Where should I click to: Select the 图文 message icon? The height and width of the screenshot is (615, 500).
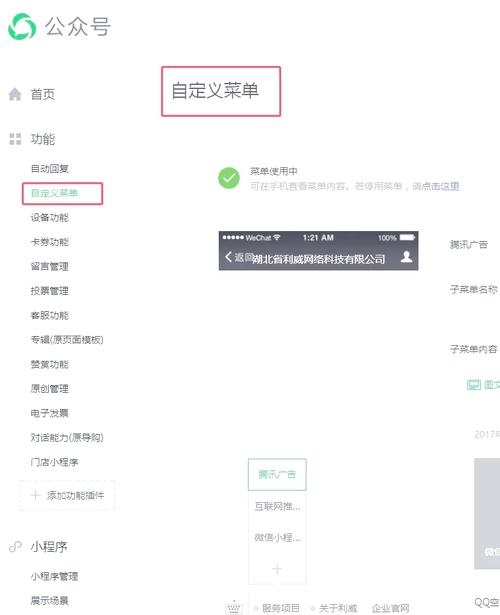click(474, 385)
